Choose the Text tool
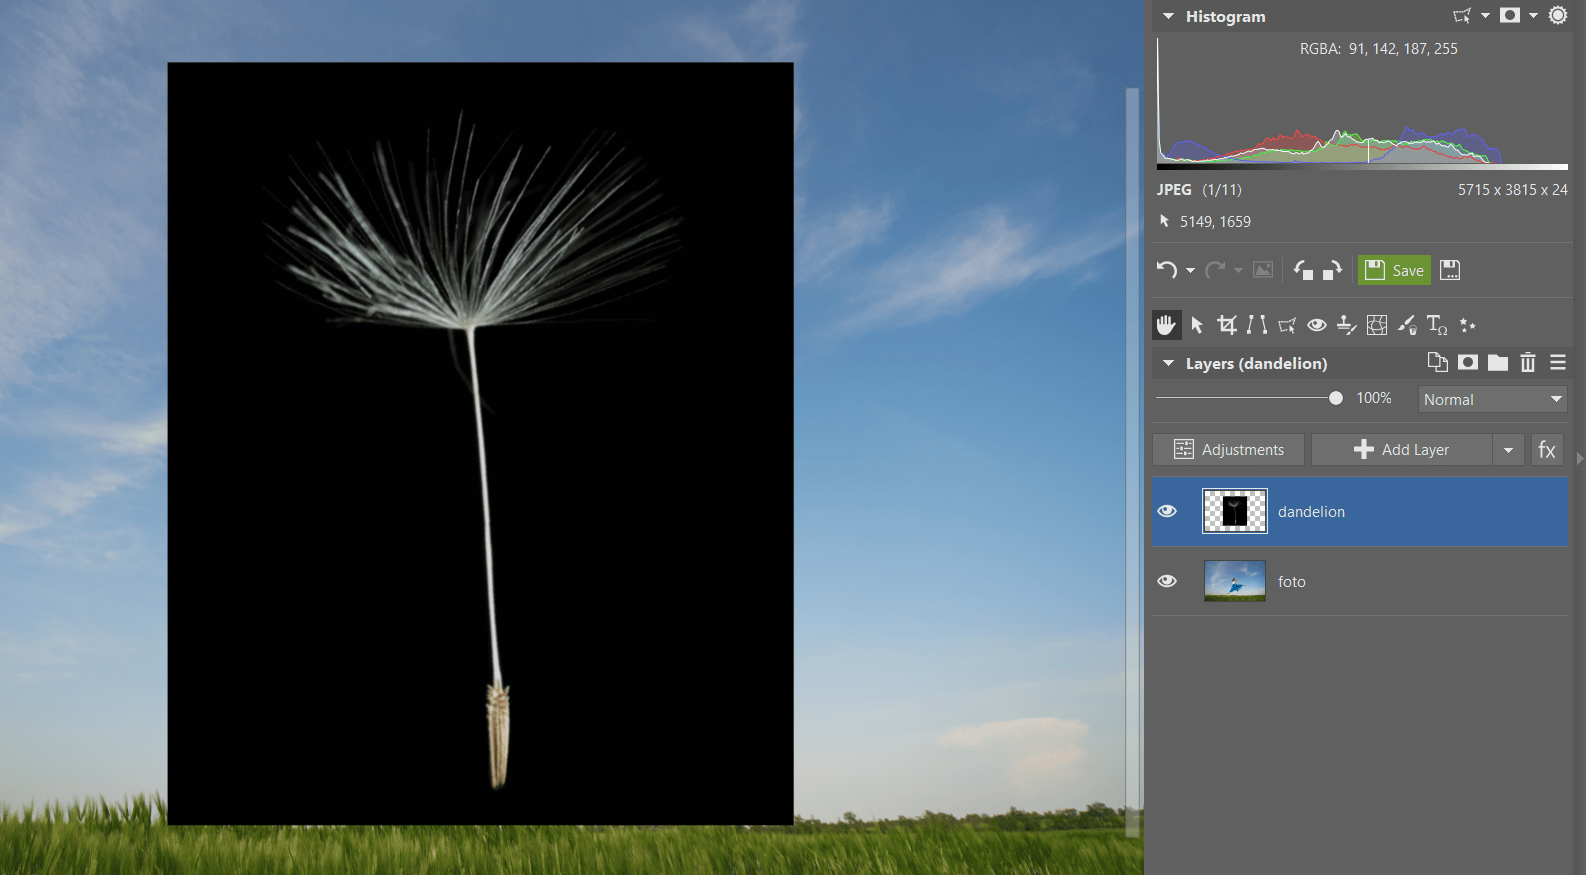The height and width of the screenshot is (875, 1586). coord(1436,325)
